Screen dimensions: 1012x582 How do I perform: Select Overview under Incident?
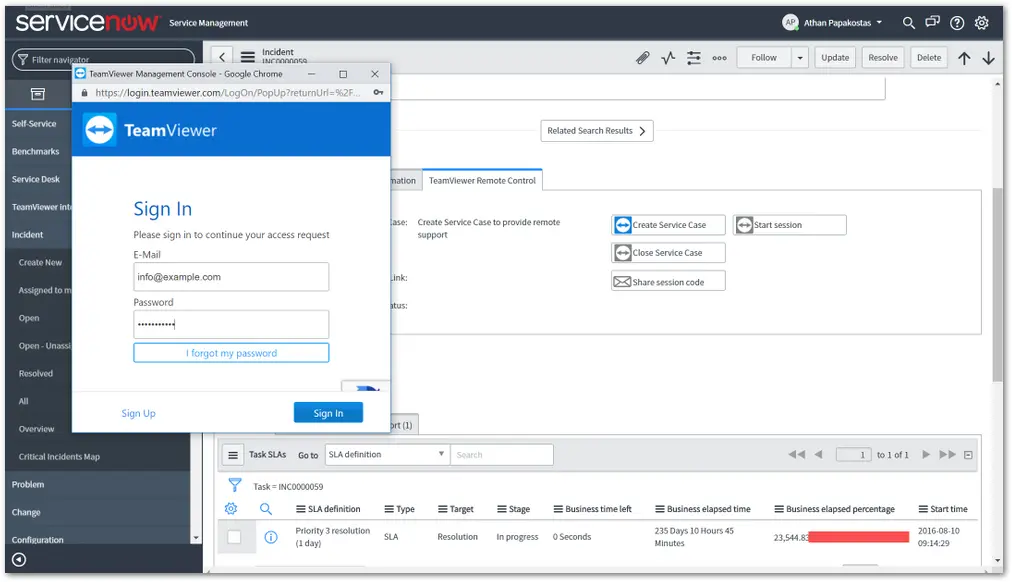[x=36, y=429]
